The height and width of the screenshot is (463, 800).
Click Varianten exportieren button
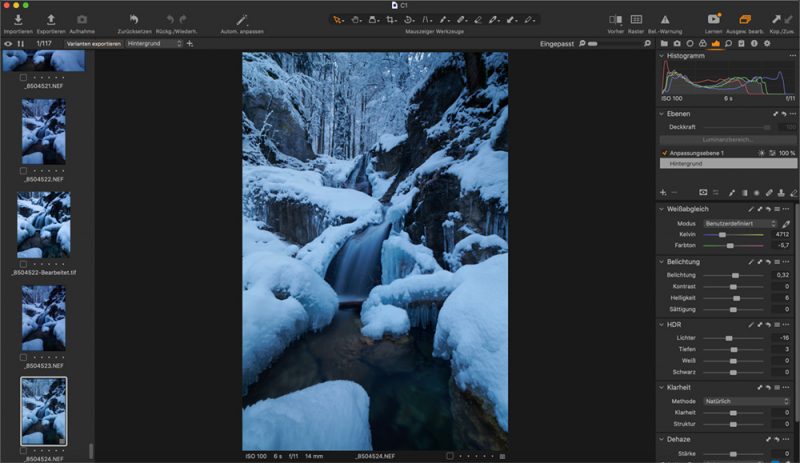pos(94,44)
